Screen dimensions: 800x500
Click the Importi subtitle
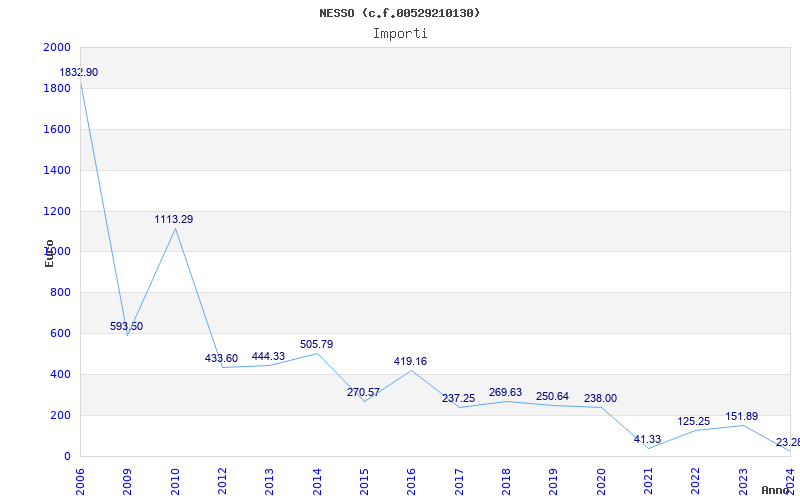[x=400, y=34]
